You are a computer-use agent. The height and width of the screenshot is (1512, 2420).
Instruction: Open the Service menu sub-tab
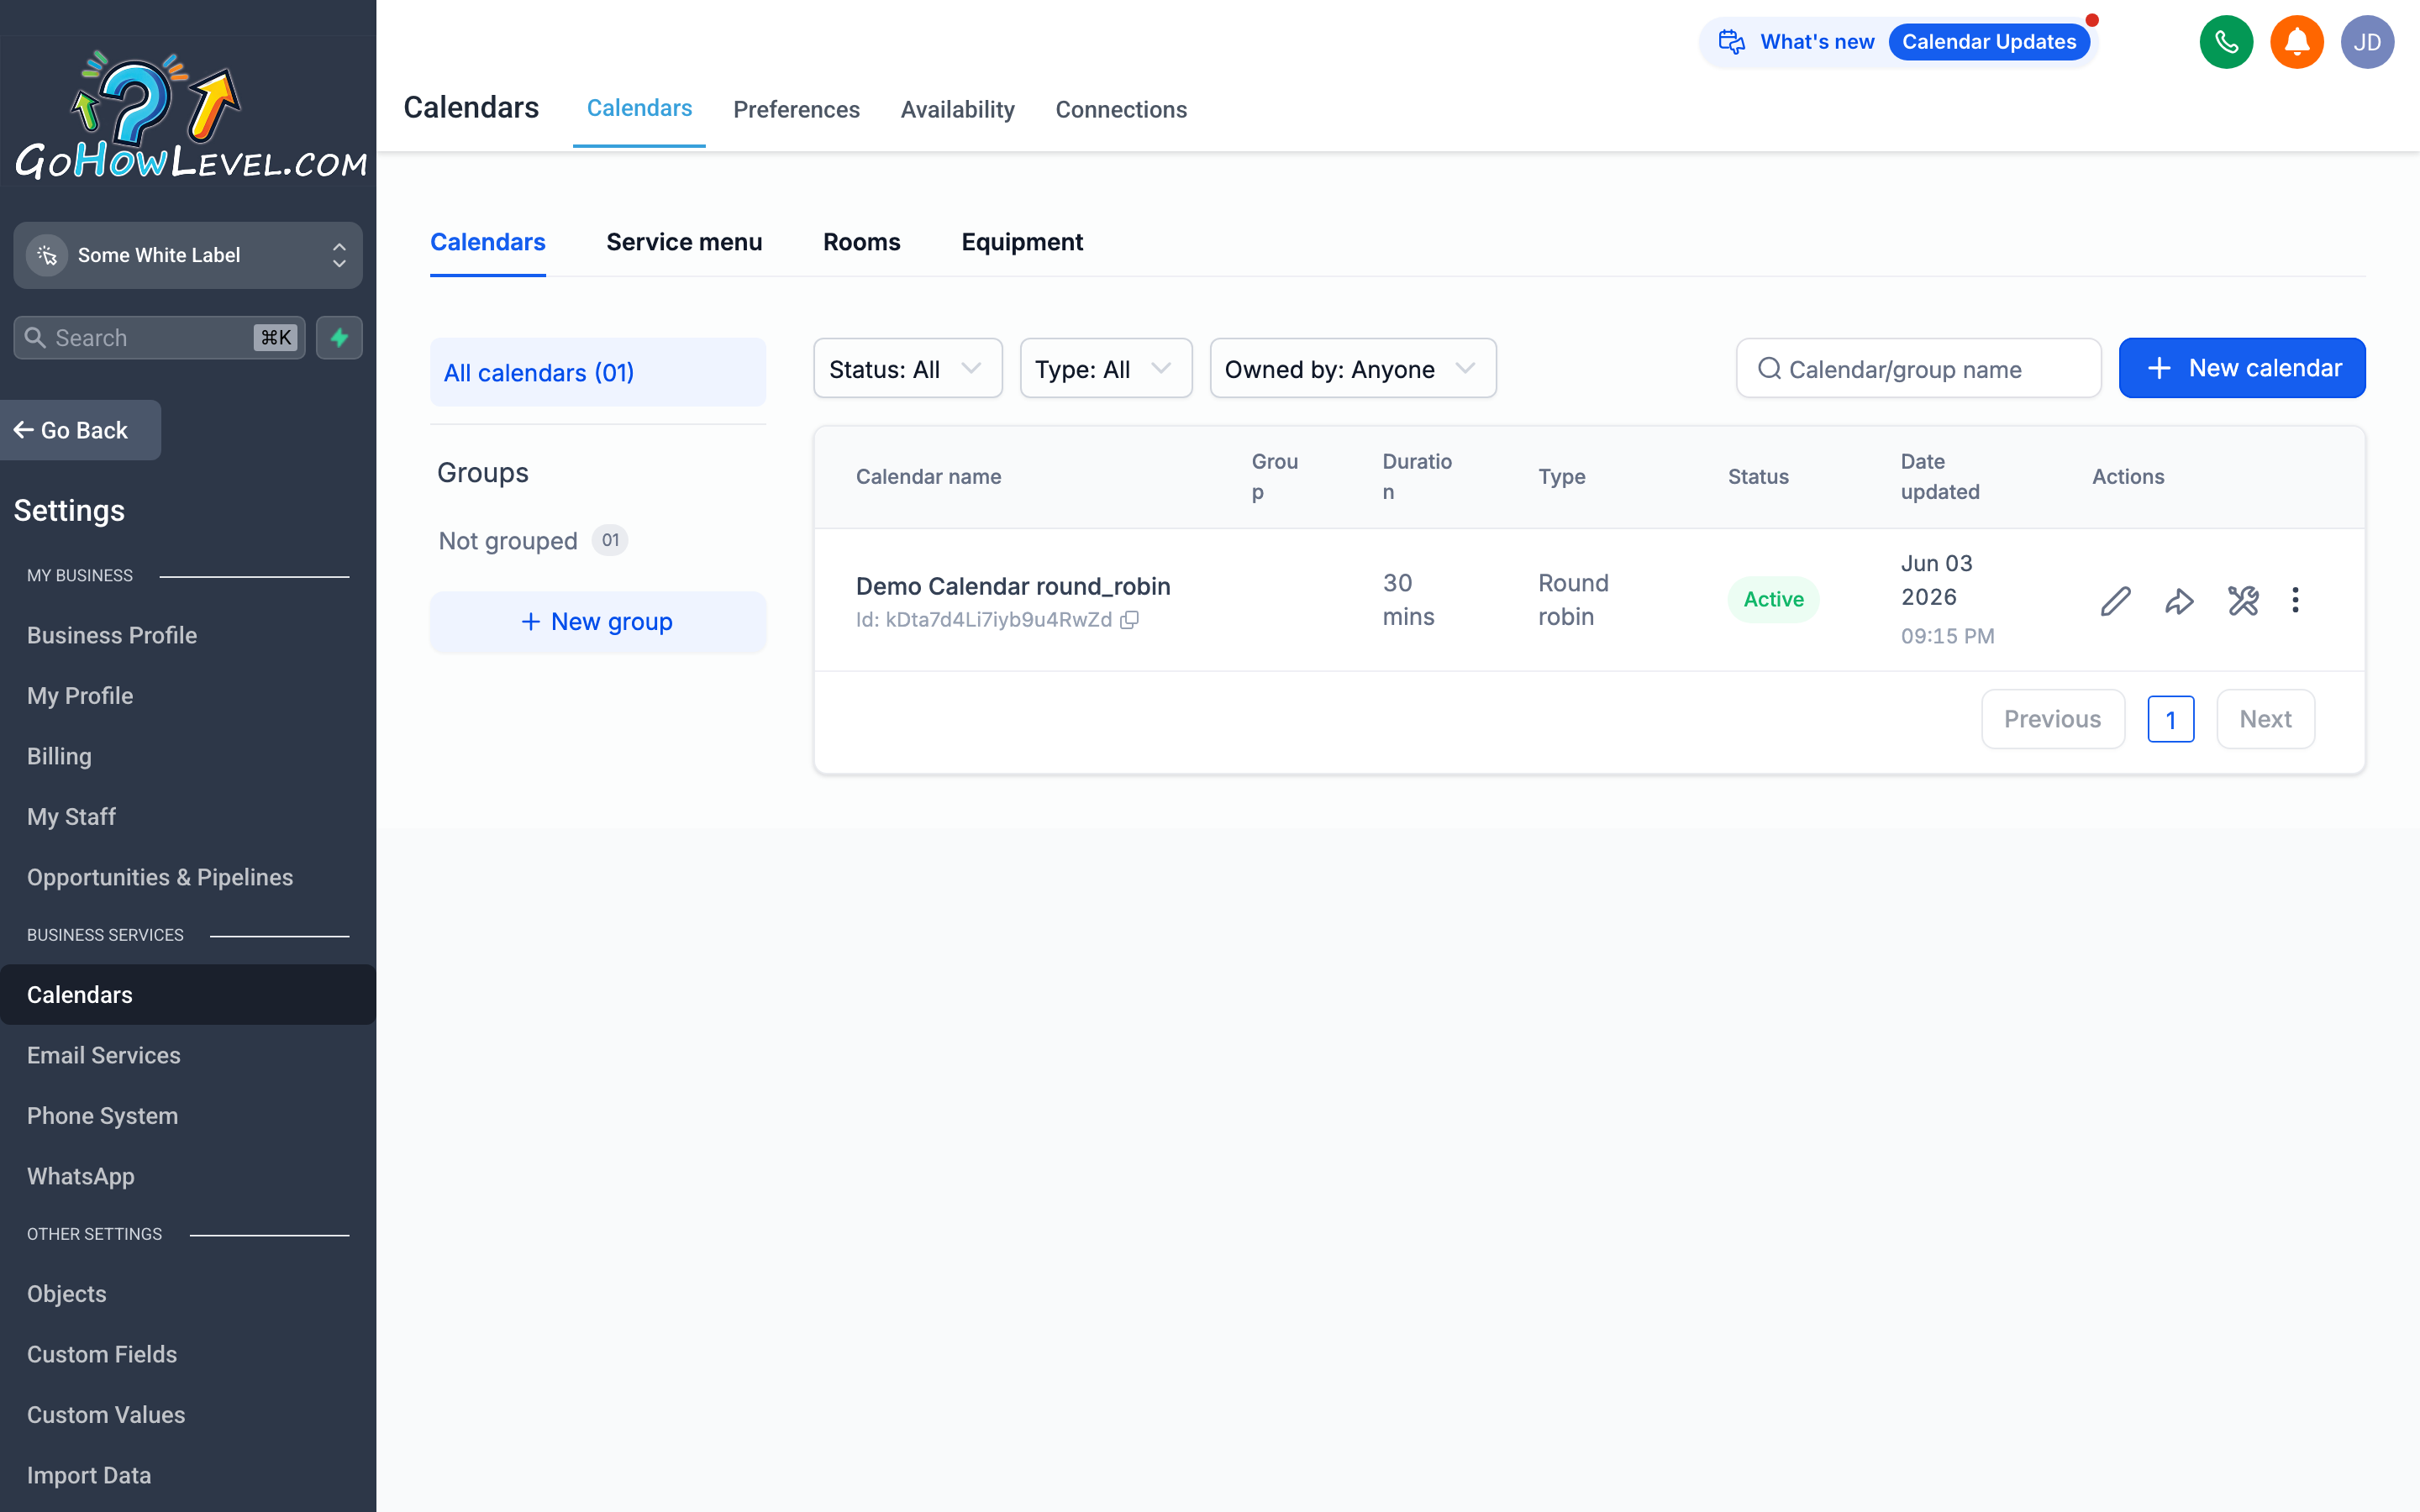click(684, 242)
